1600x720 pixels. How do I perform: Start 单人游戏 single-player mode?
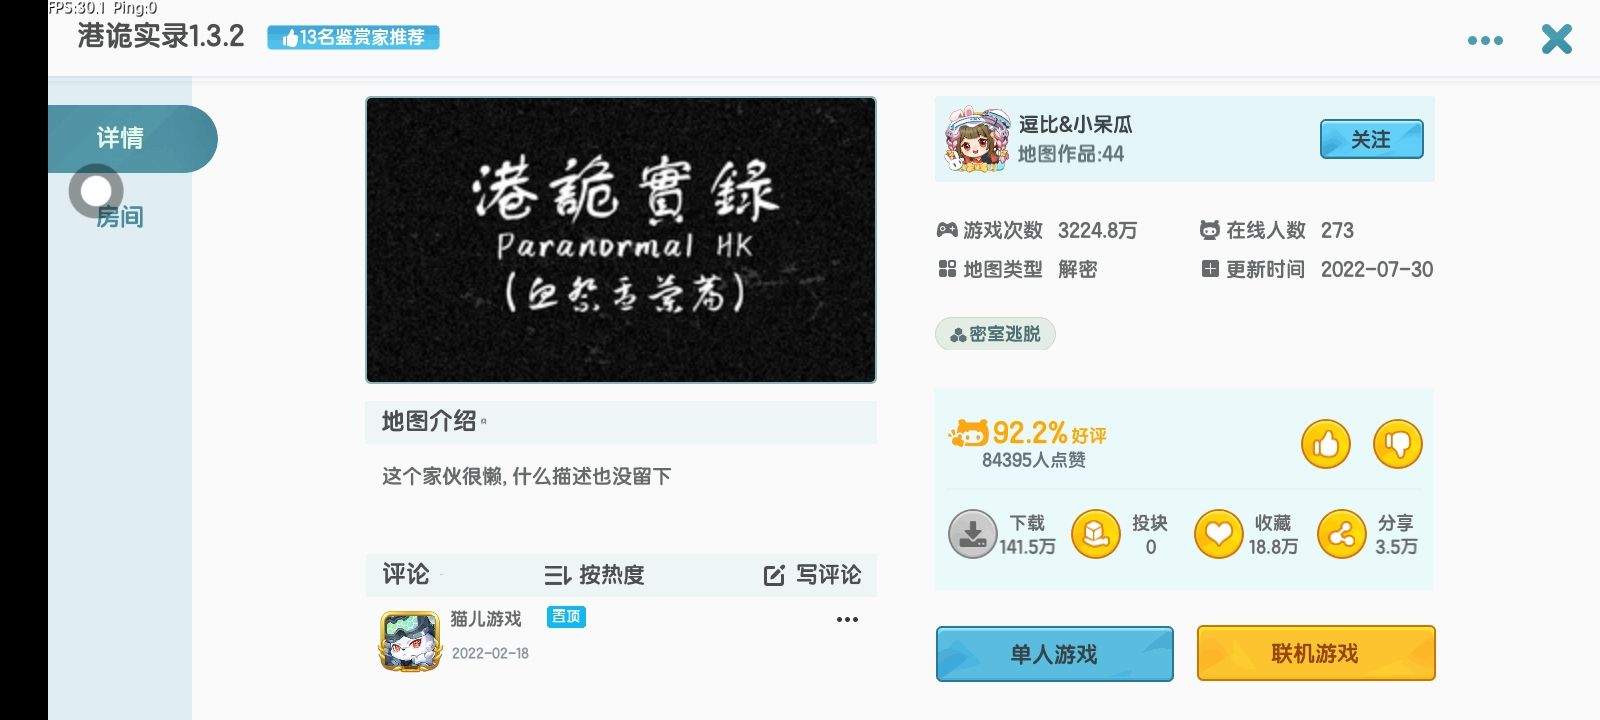coord(1054,654)
